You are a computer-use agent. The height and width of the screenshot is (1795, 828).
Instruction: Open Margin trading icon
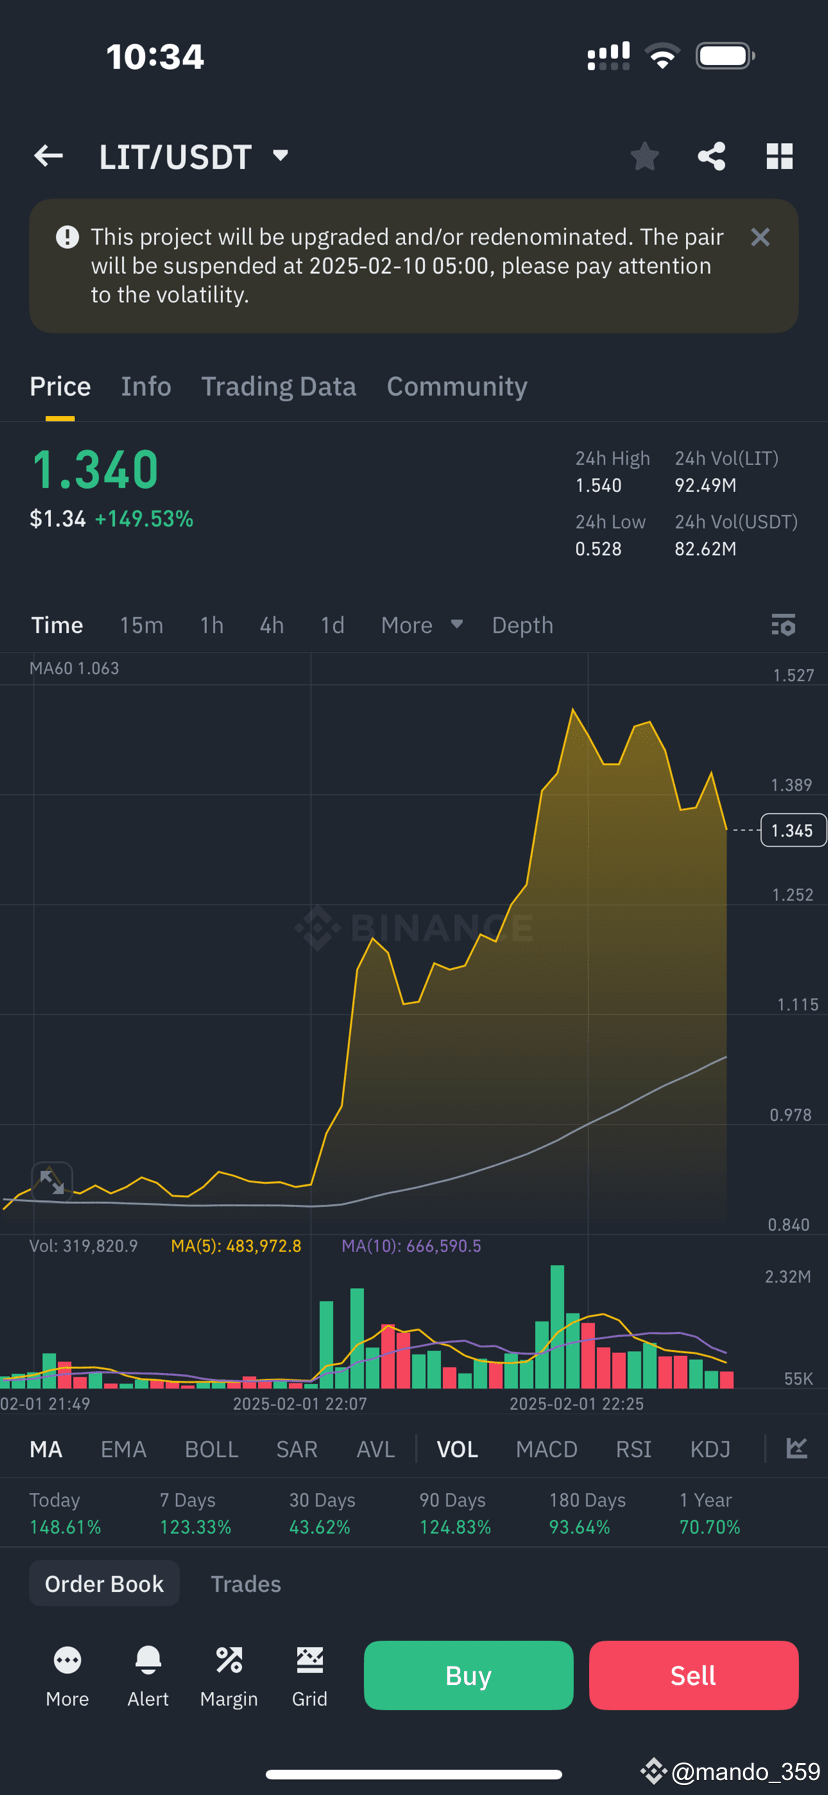[229, 1677]
